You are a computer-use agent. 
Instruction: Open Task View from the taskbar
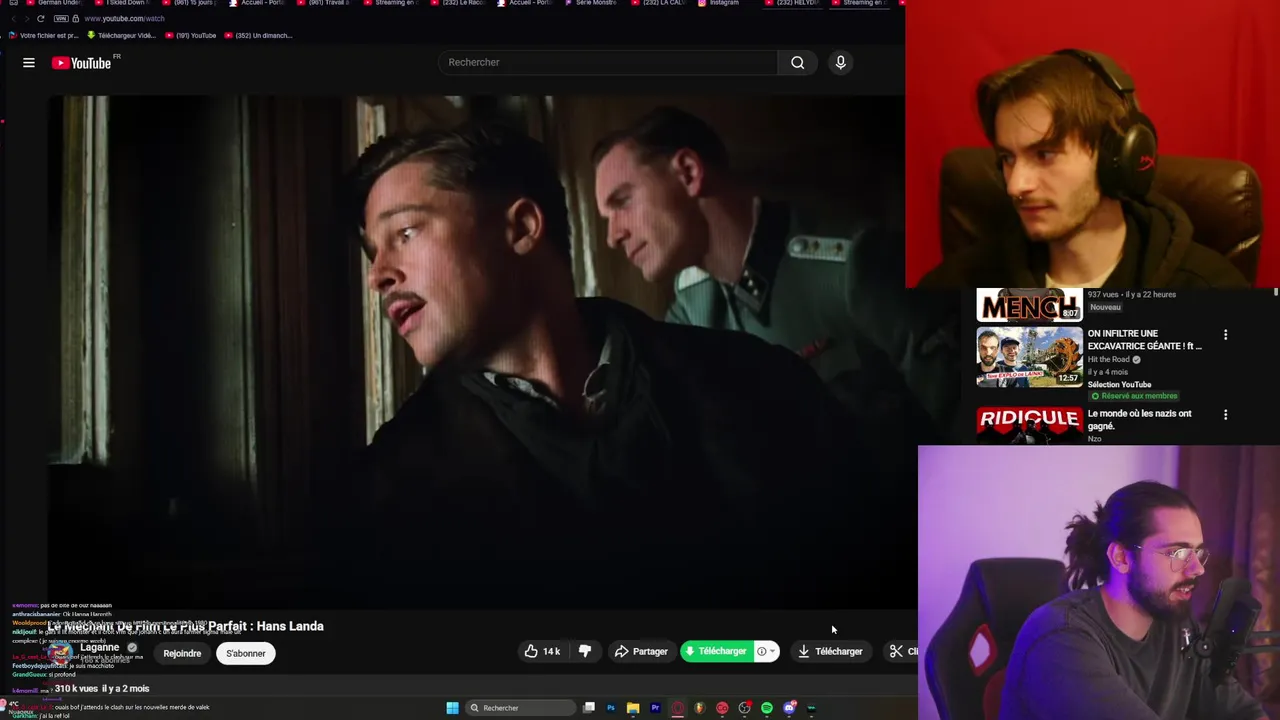click(589, 708)
